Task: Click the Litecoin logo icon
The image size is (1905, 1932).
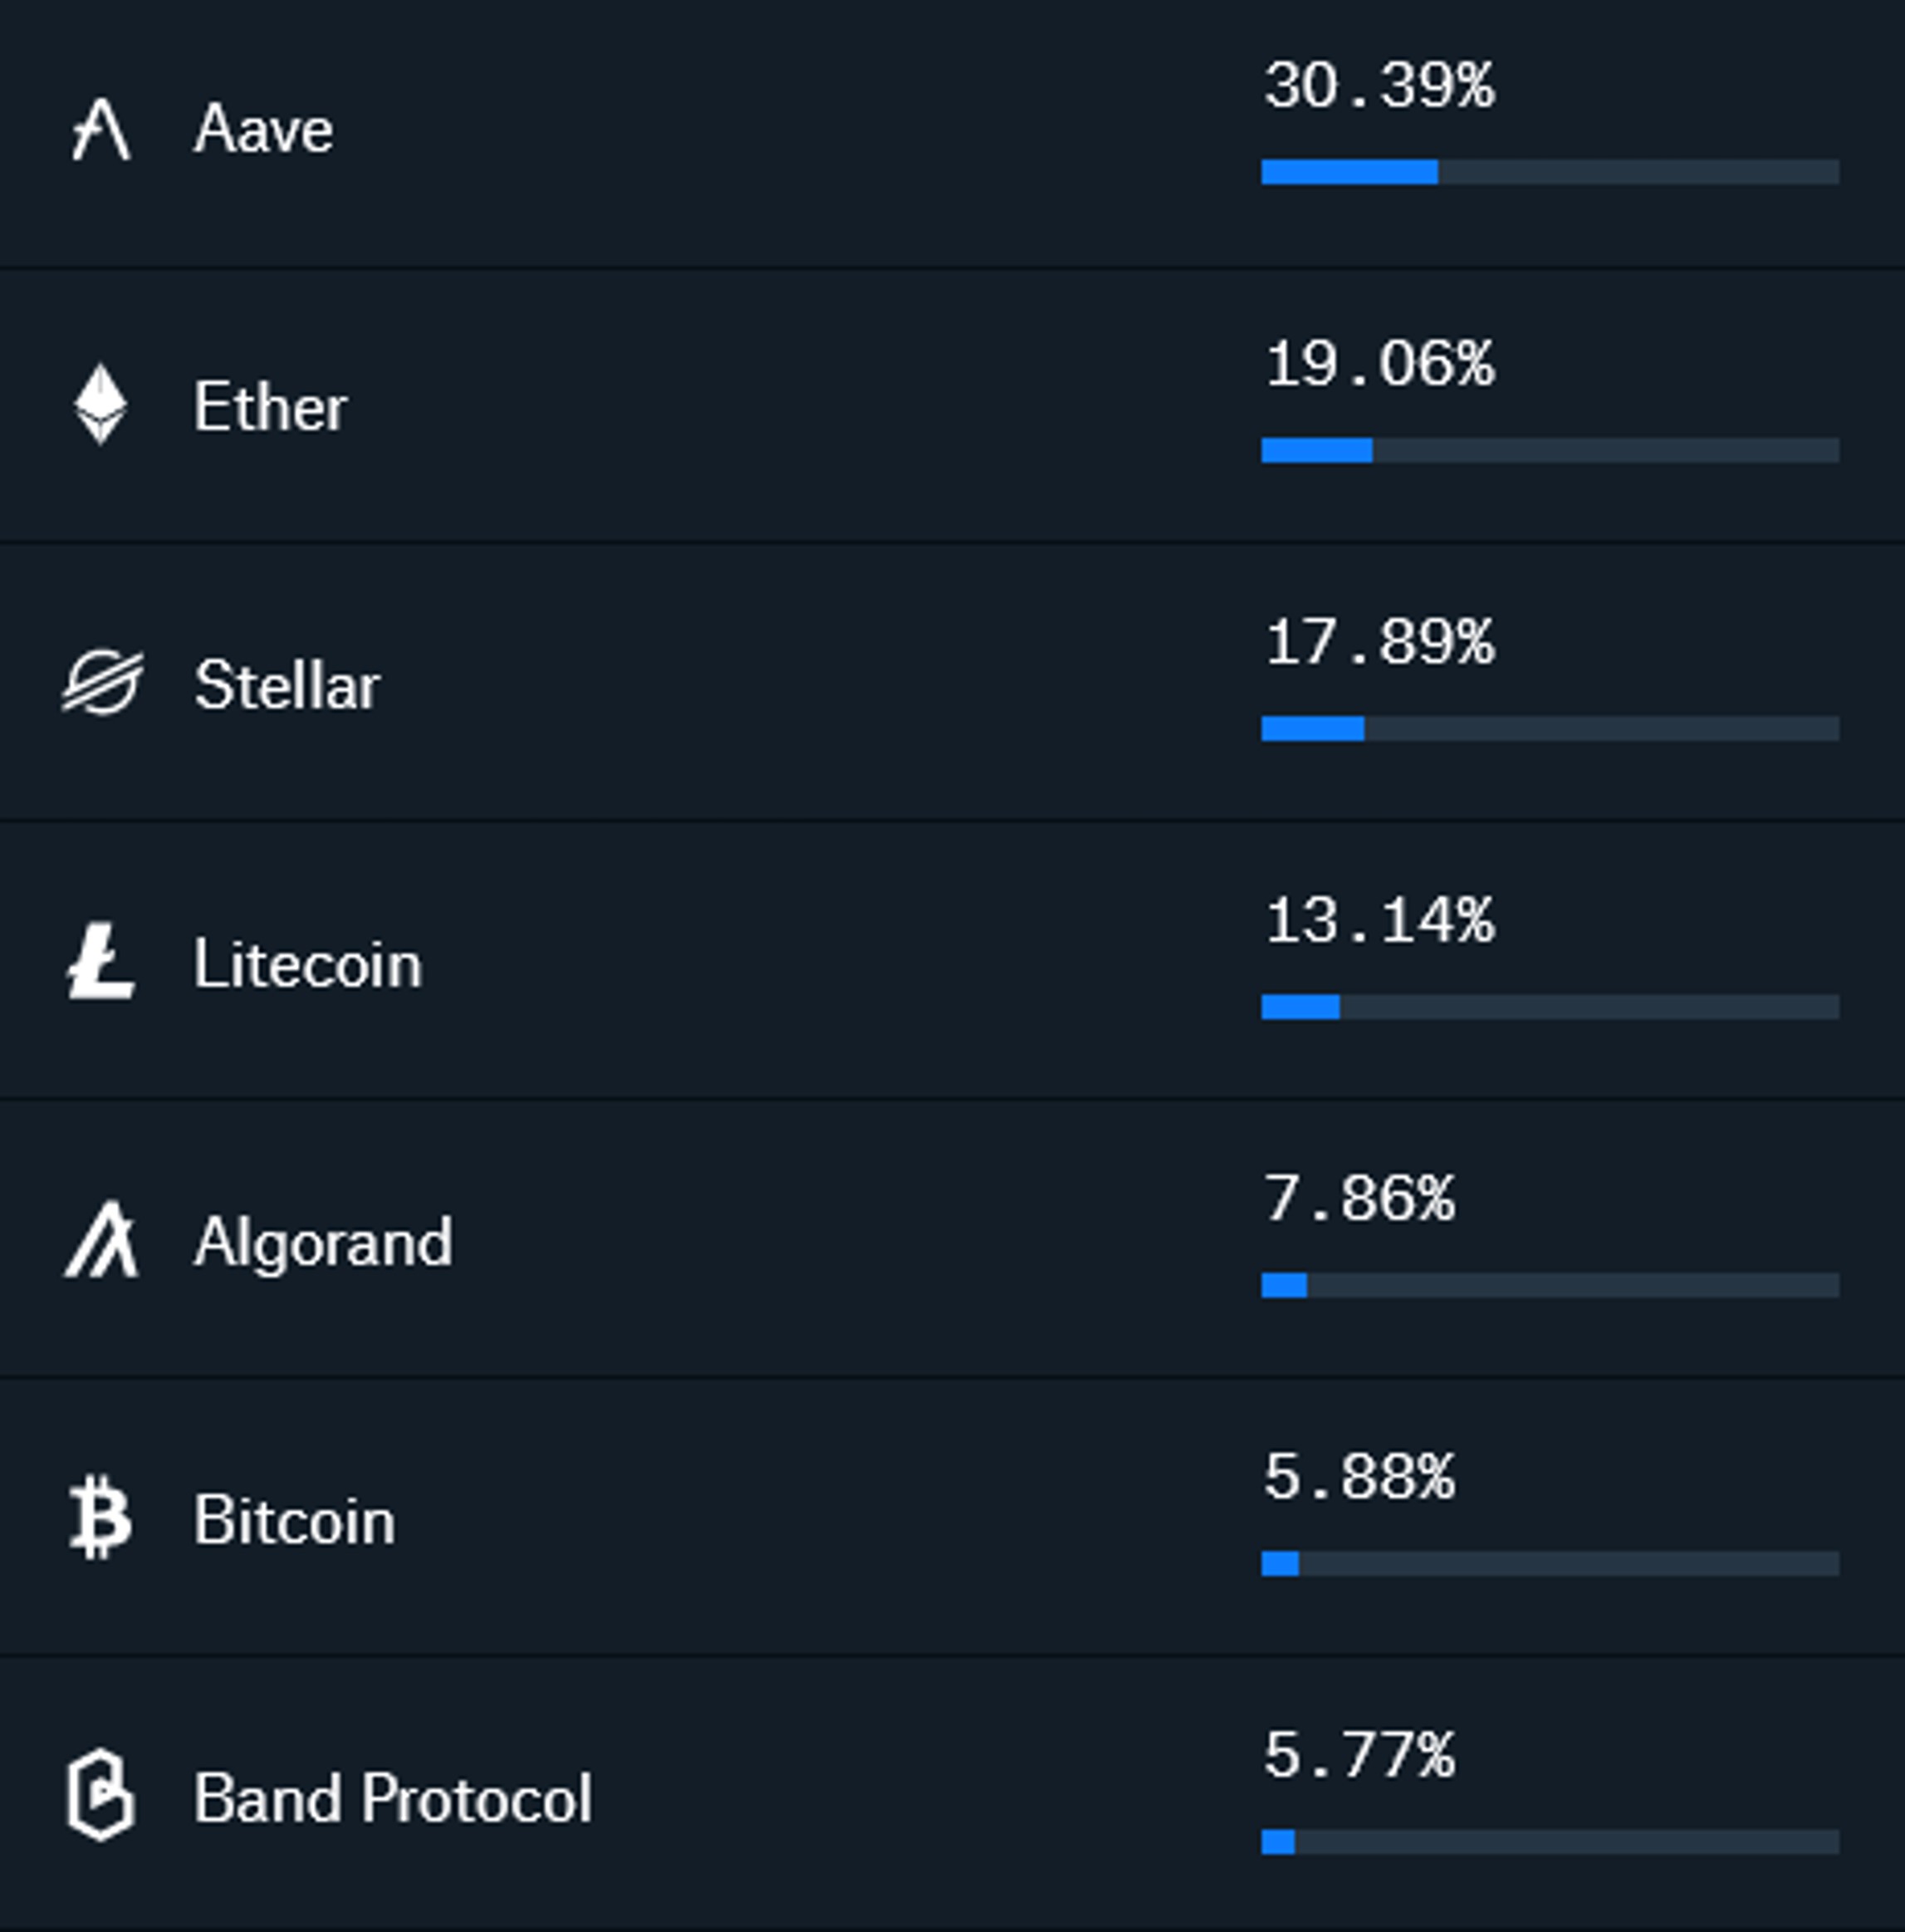Action: (x=101, y=962)
